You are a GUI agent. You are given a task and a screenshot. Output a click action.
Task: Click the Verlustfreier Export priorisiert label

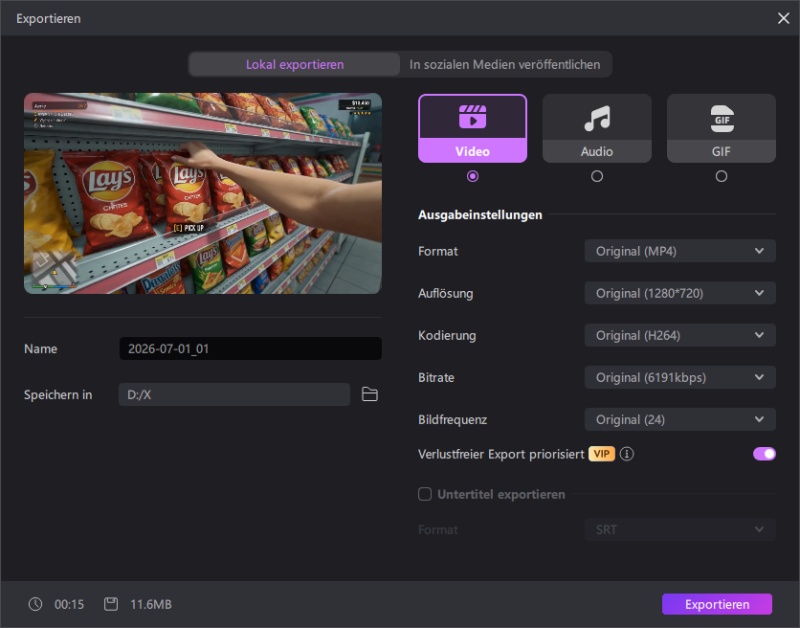[x=501, y=454]
